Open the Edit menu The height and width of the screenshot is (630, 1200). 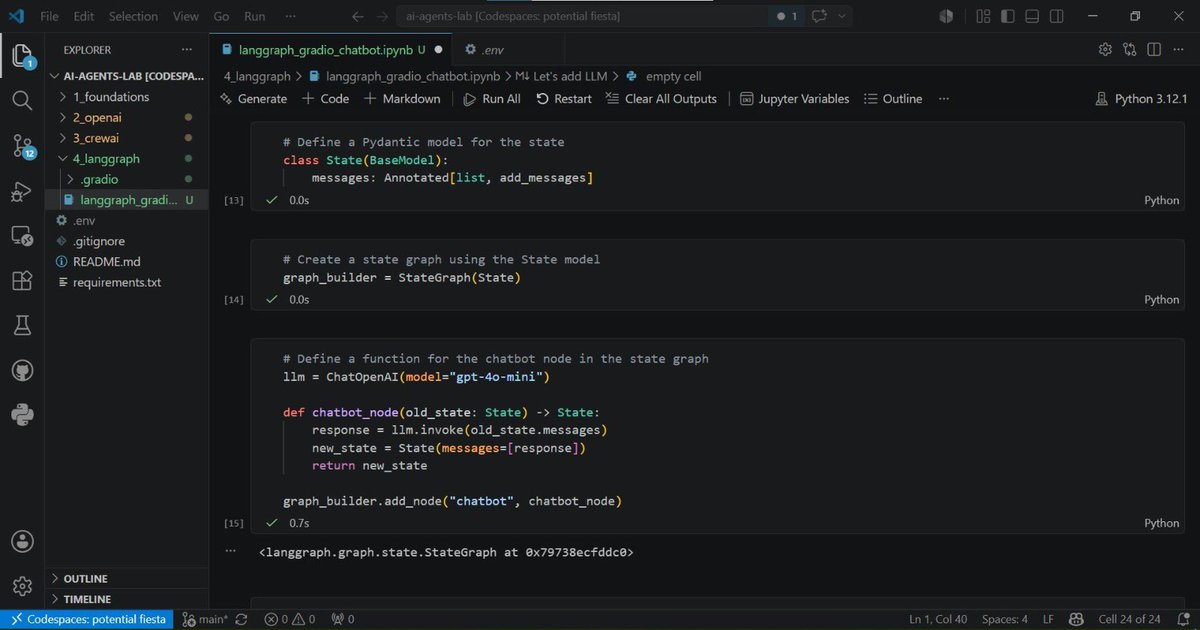[84, 16]
